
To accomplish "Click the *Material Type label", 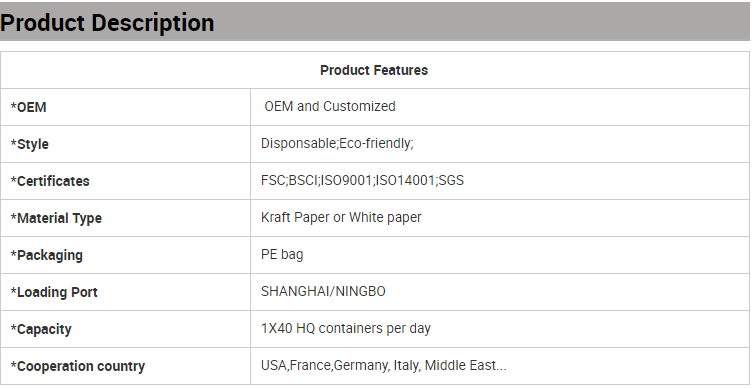I will tap(56, 218).
